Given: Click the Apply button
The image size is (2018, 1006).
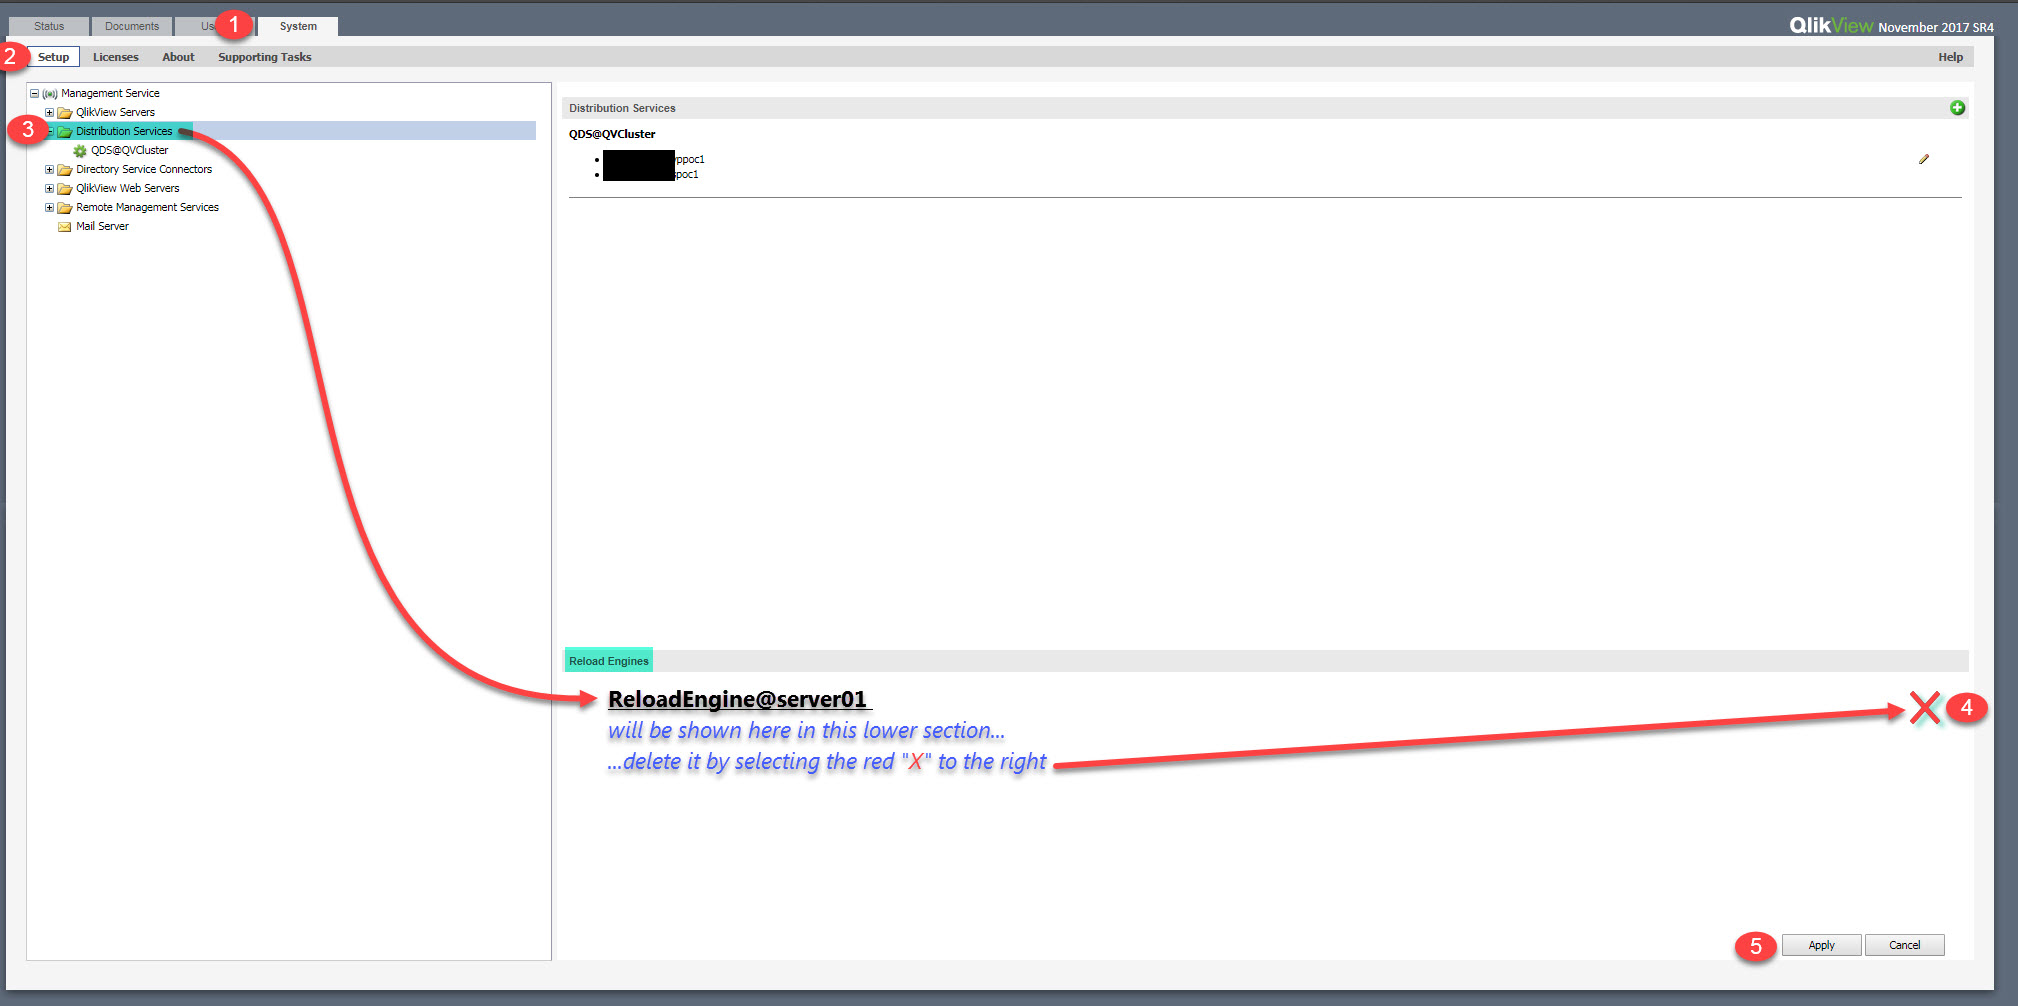Looking at the screenshot, I should tap(1821, 945).
